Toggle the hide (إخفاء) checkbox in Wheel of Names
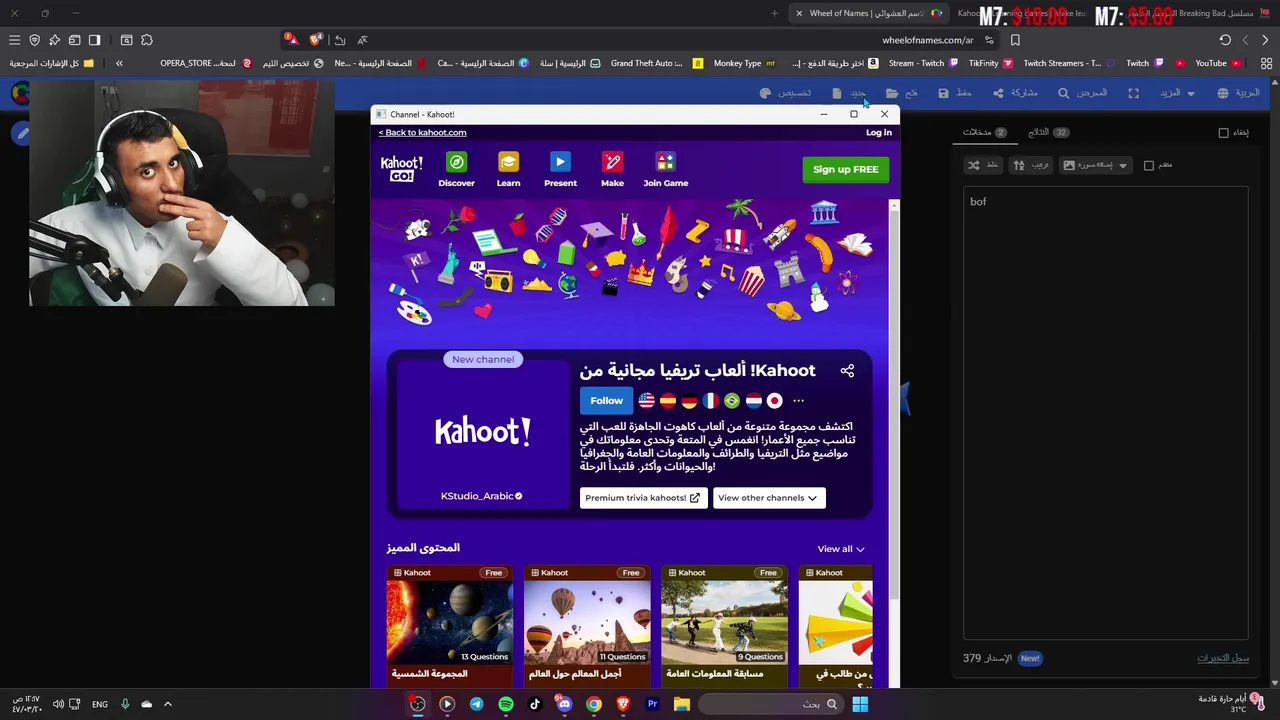The width and height of the screenshot is (1280, 720). click(1223, 133)
